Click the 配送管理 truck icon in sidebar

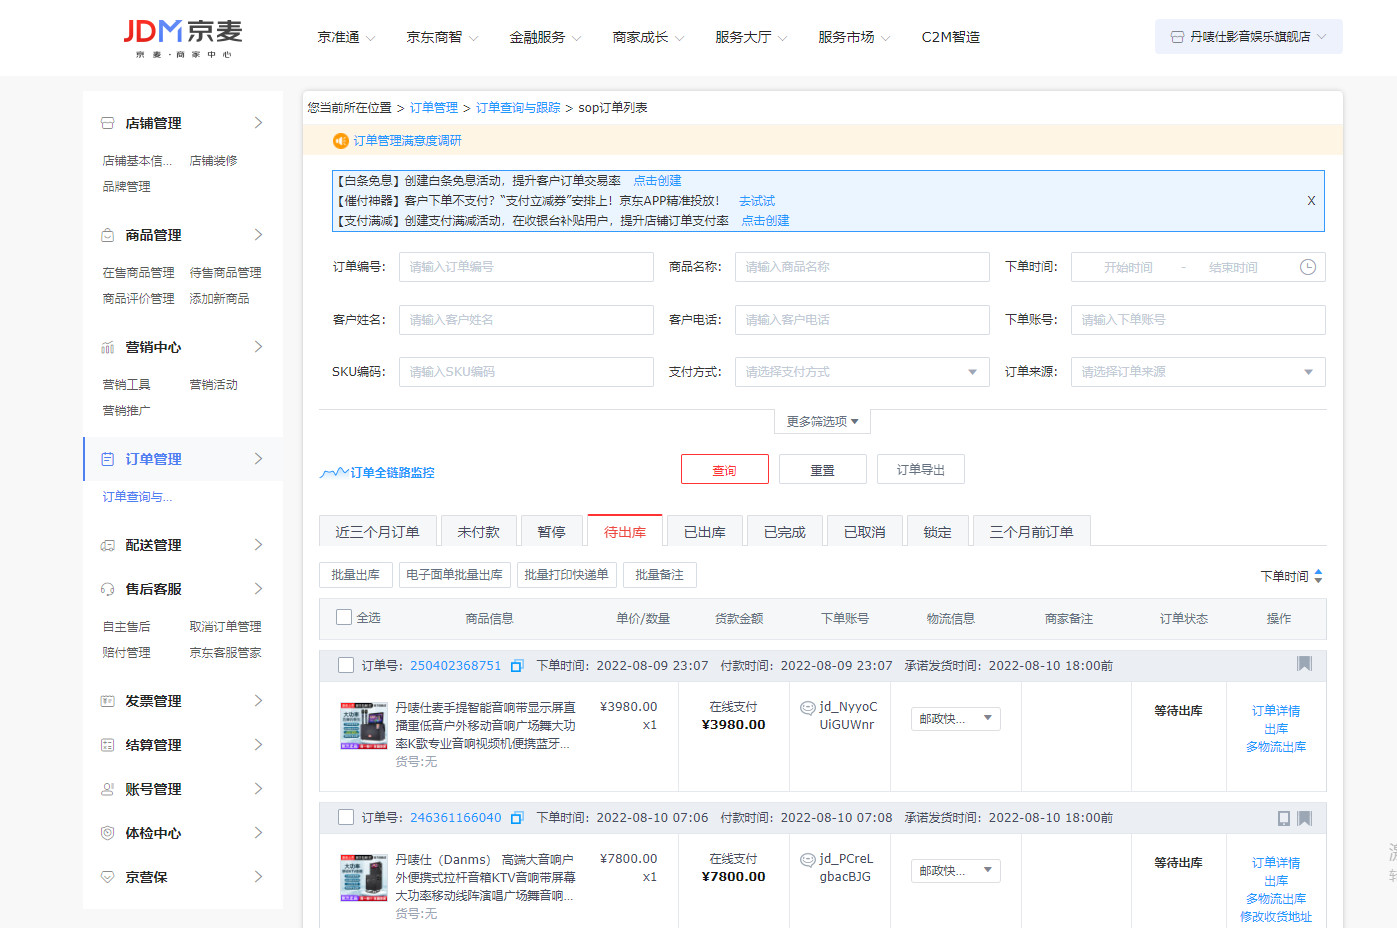107,545
